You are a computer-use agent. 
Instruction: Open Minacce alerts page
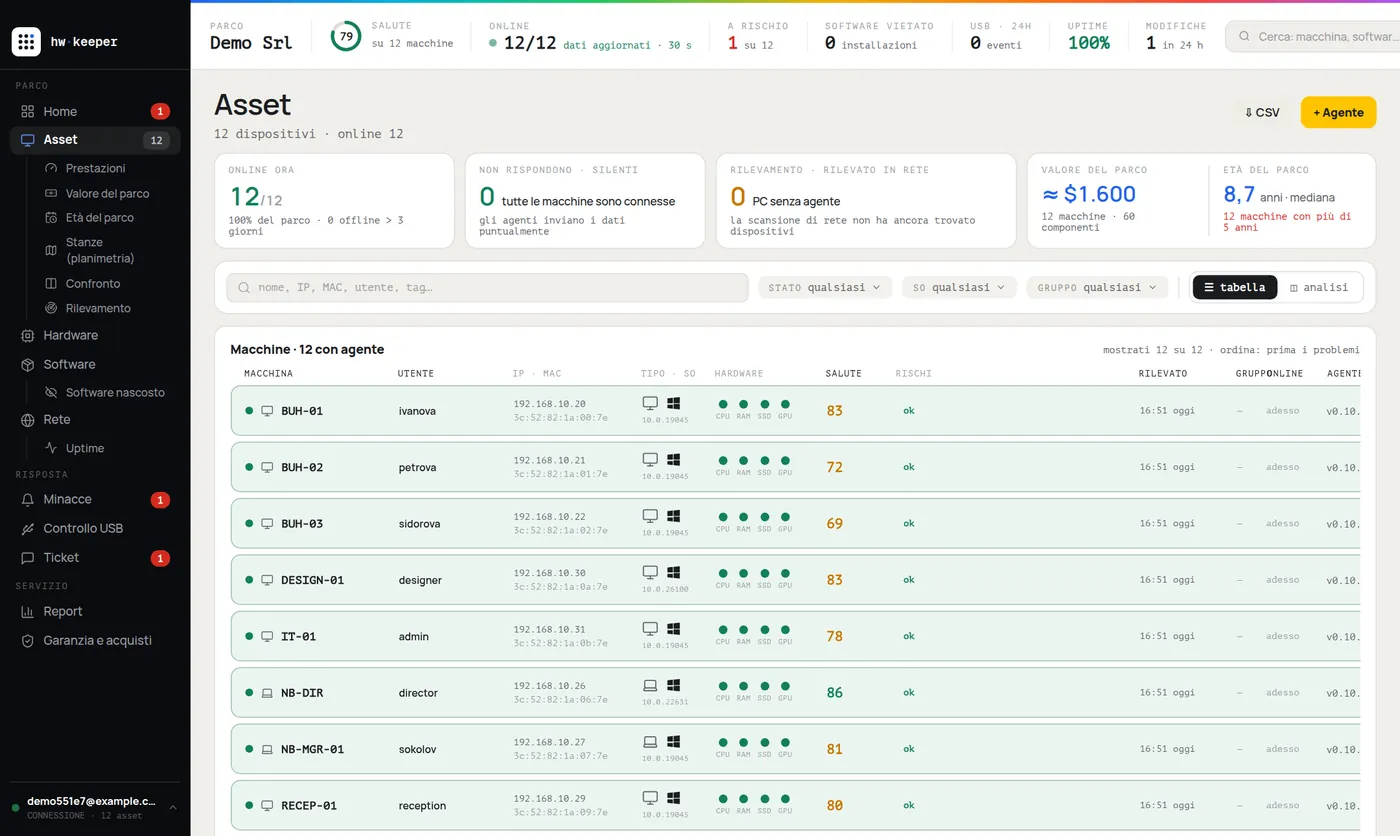point(95,499)
